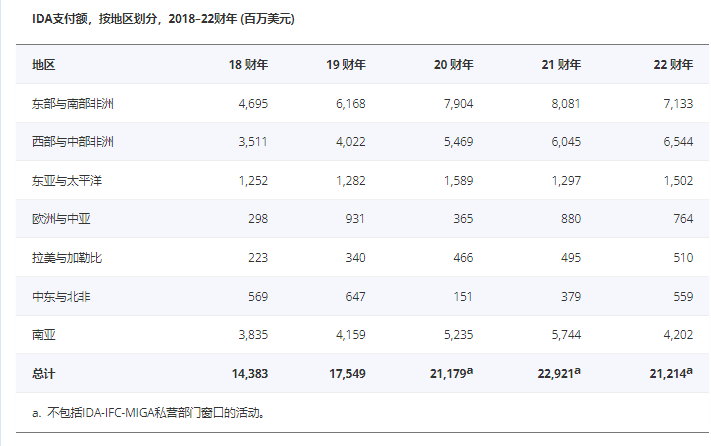
Task: Click the row label '南亚'
Action: 44,335
